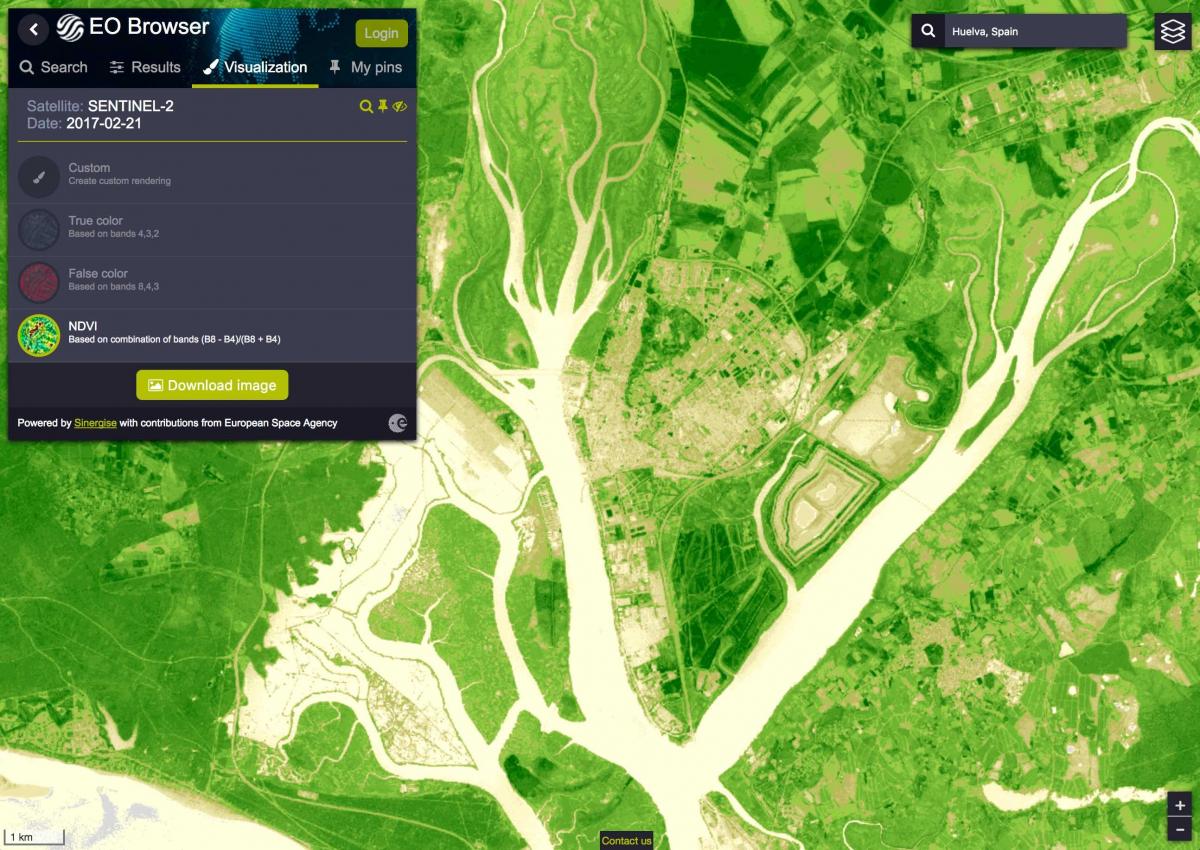Click the EO Browser globe logo
1200x850 pixels.
click(69, 28)
